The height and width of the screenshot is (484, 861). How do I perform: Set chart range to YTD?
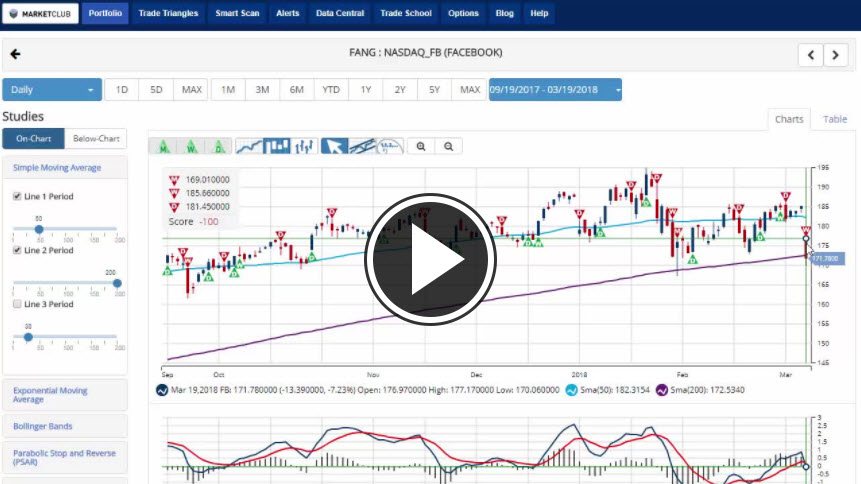331,90
